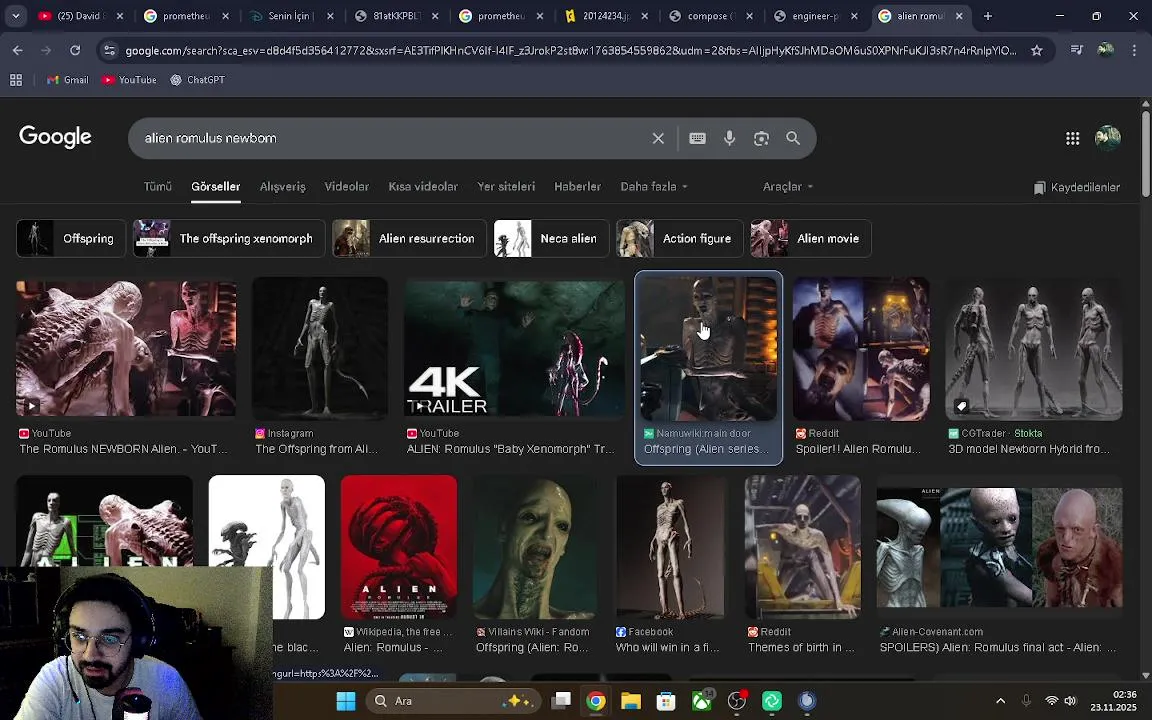Open a new browser tab
Screen dimensions: 1152x720
click(x=987, y=15)
